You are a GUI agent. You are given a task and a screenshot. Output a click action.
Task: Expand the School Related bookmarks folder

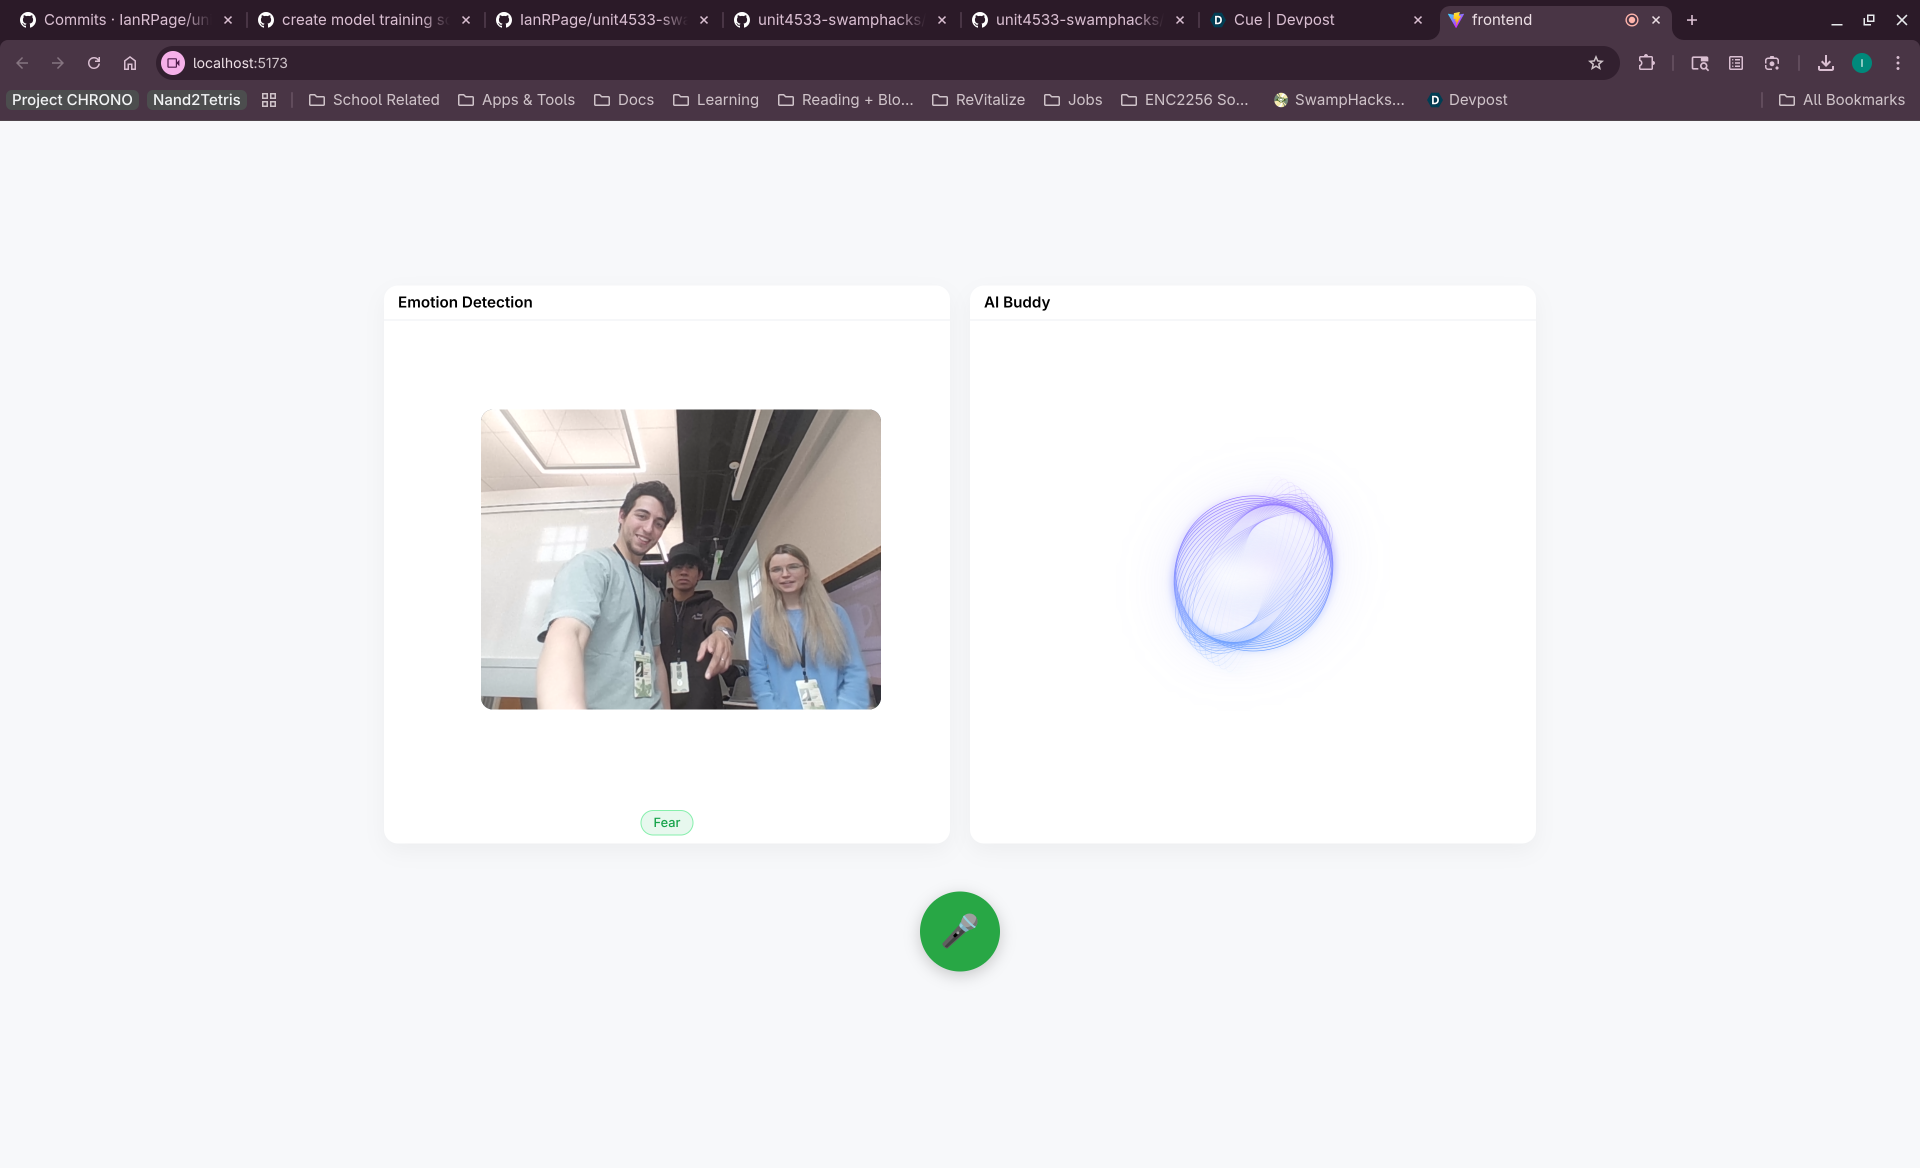375,100
